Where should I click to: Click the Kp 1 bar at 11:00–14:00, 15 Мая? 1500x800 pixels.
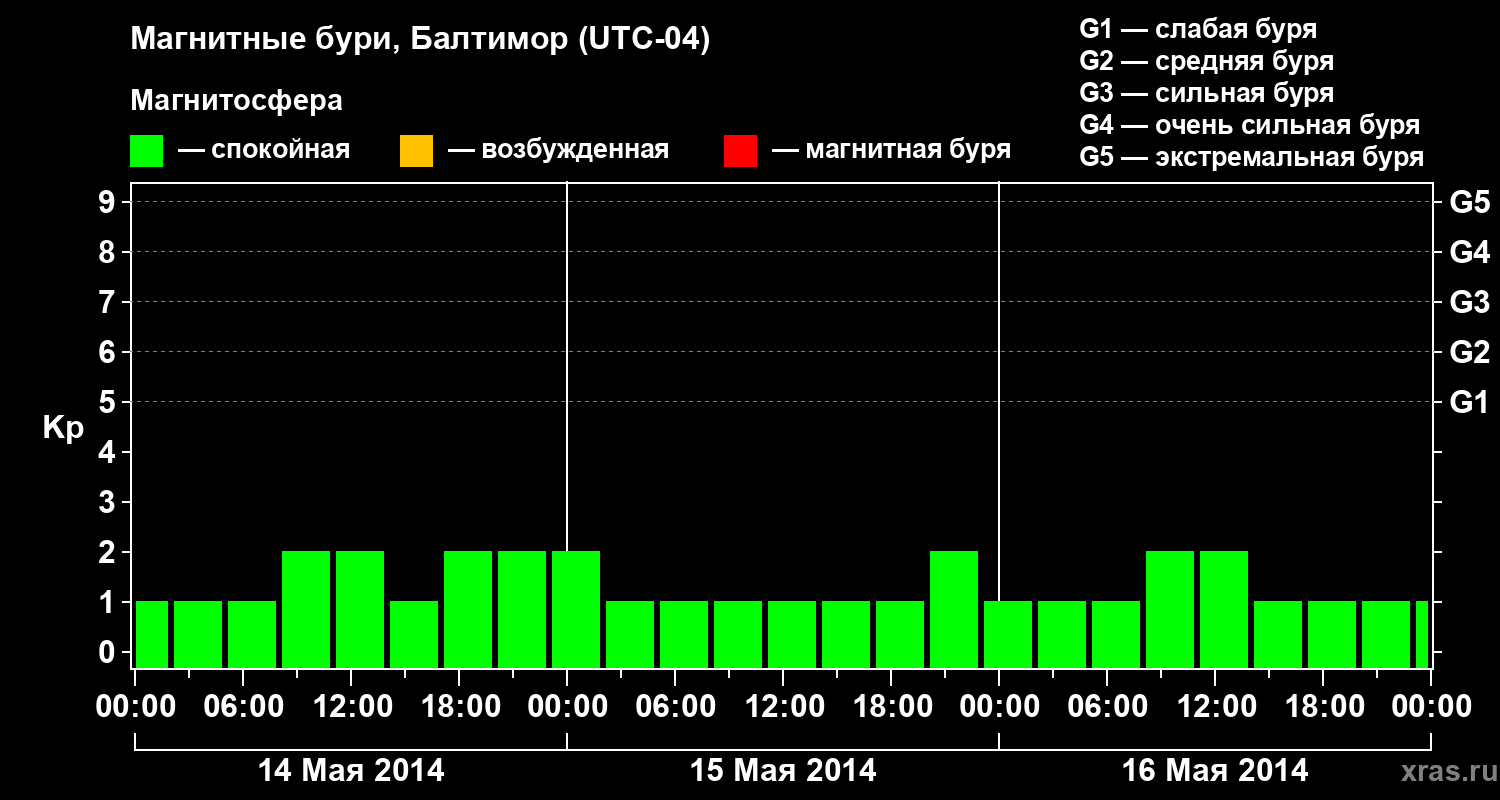coord(792,634)
